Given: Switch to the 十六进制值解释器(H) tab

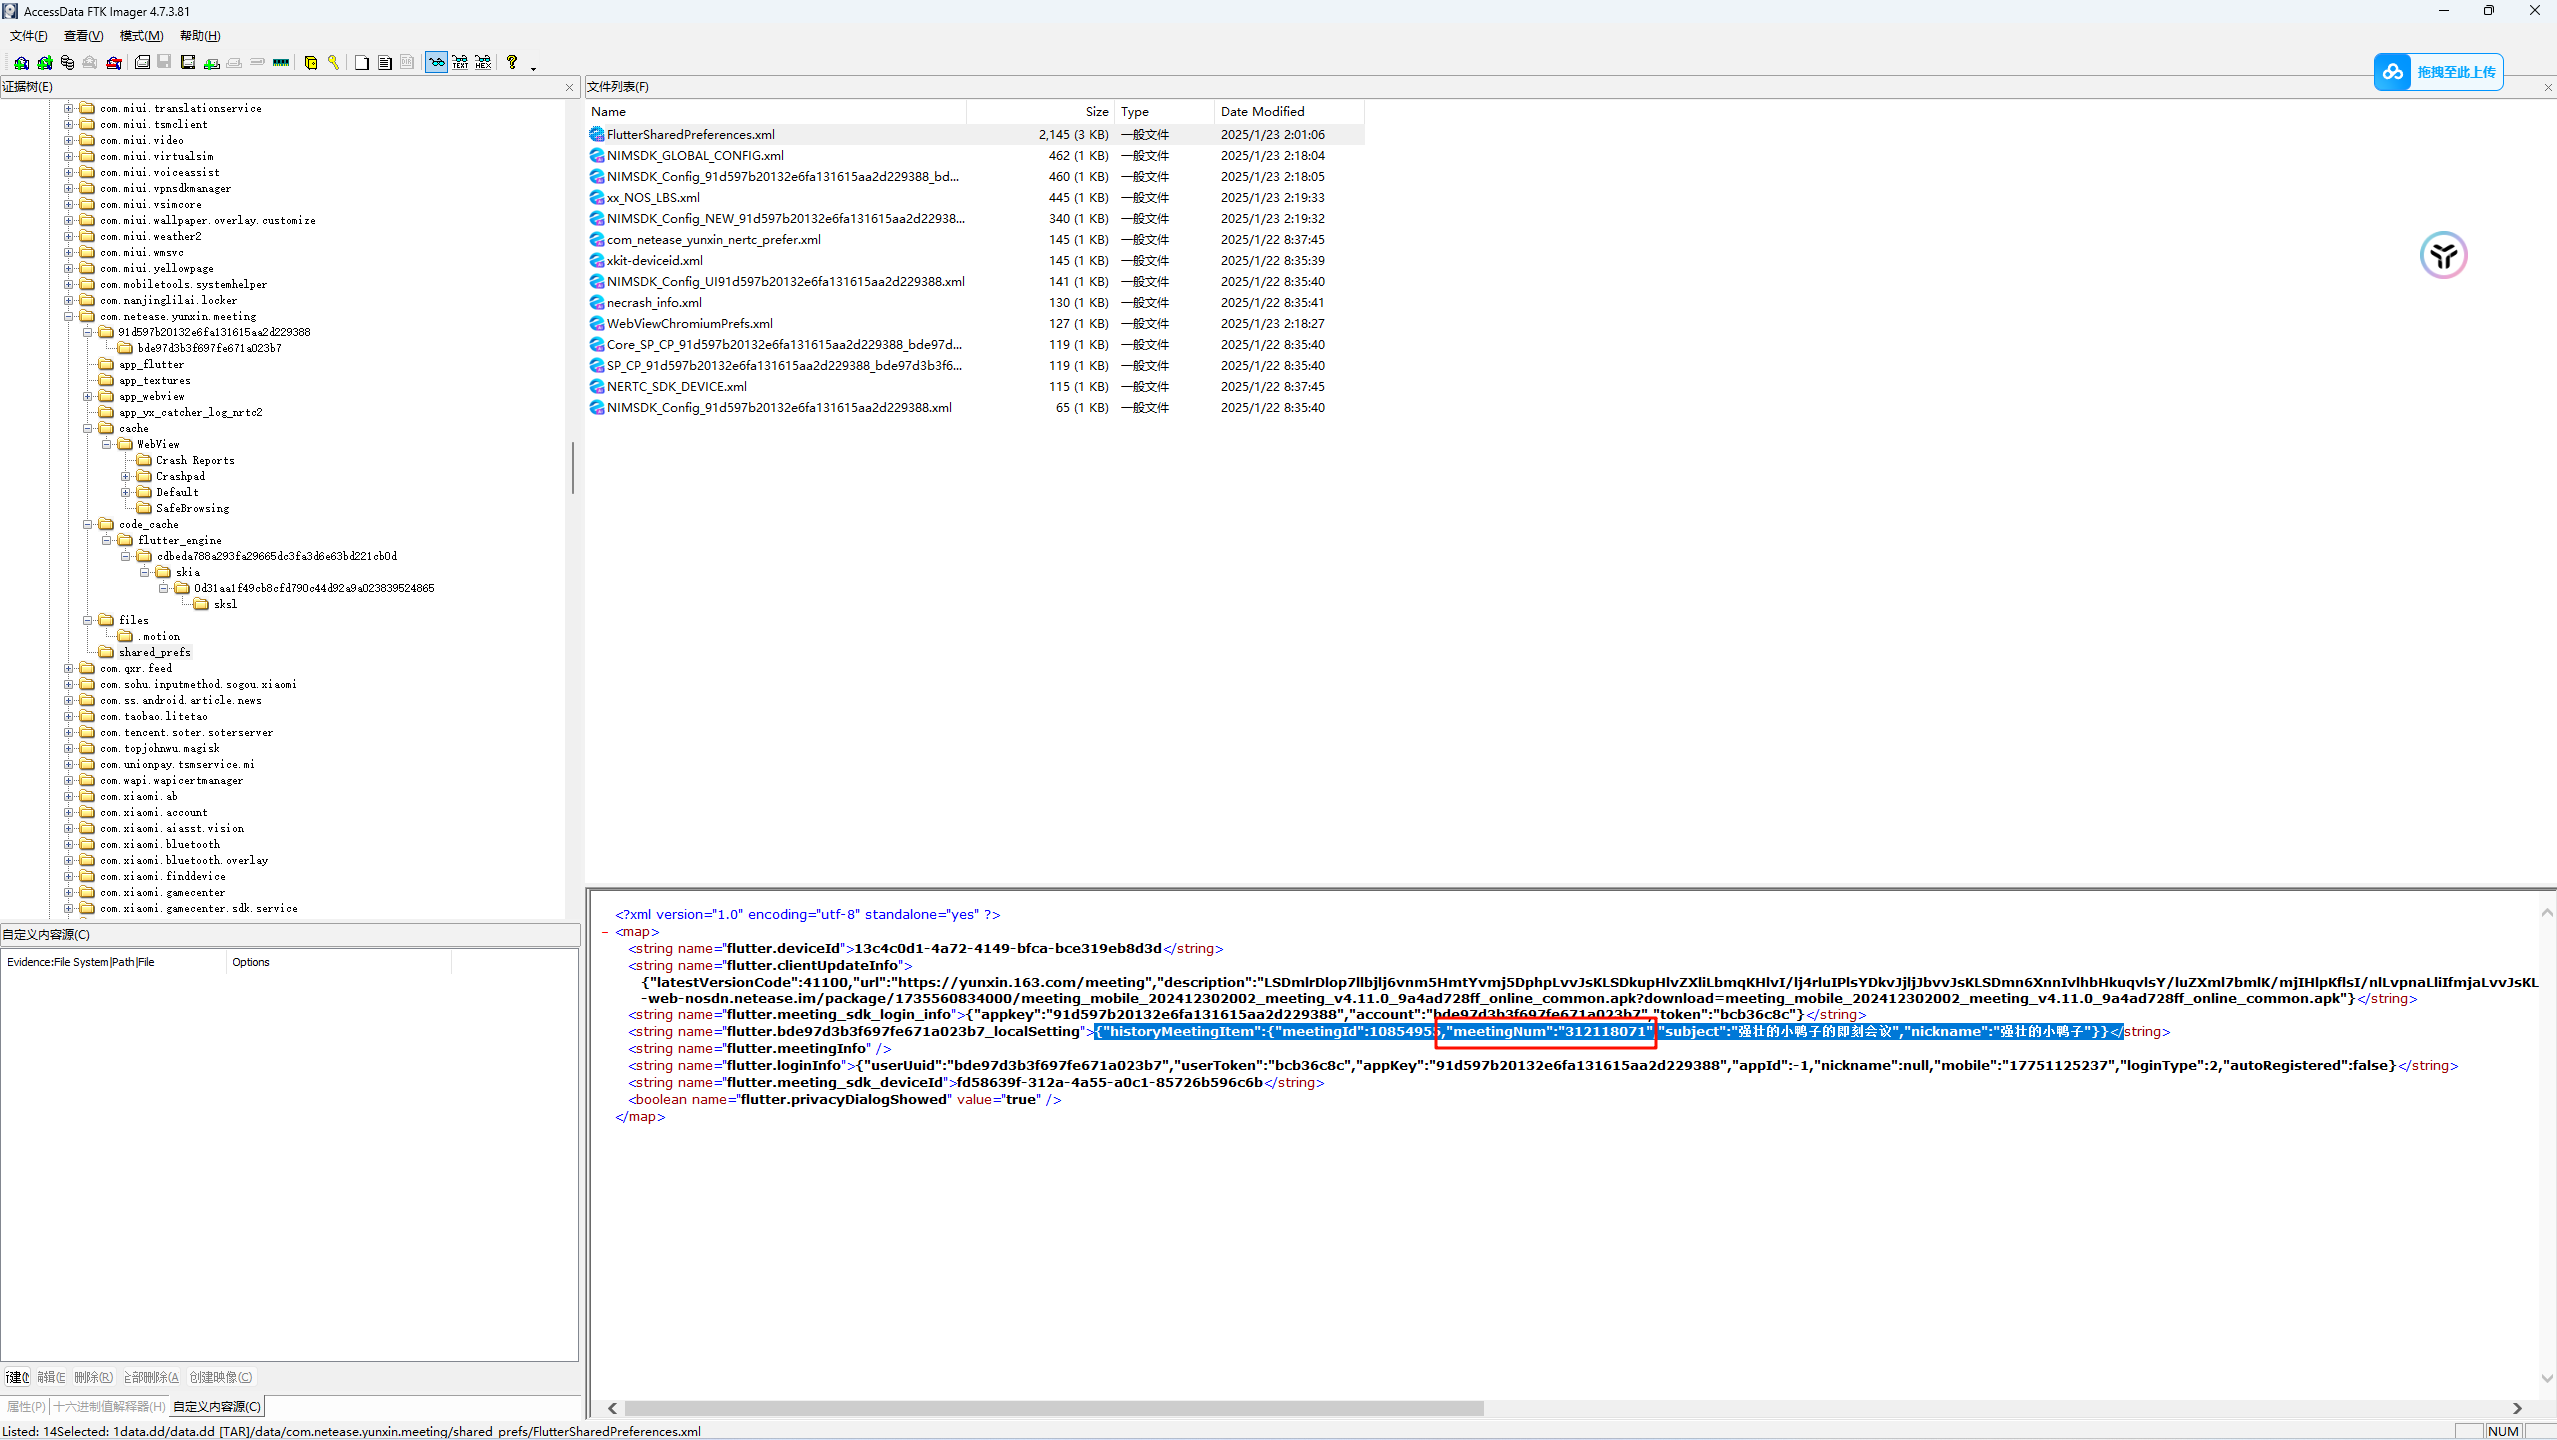Looking at the screenshot, I should 110,1406.
